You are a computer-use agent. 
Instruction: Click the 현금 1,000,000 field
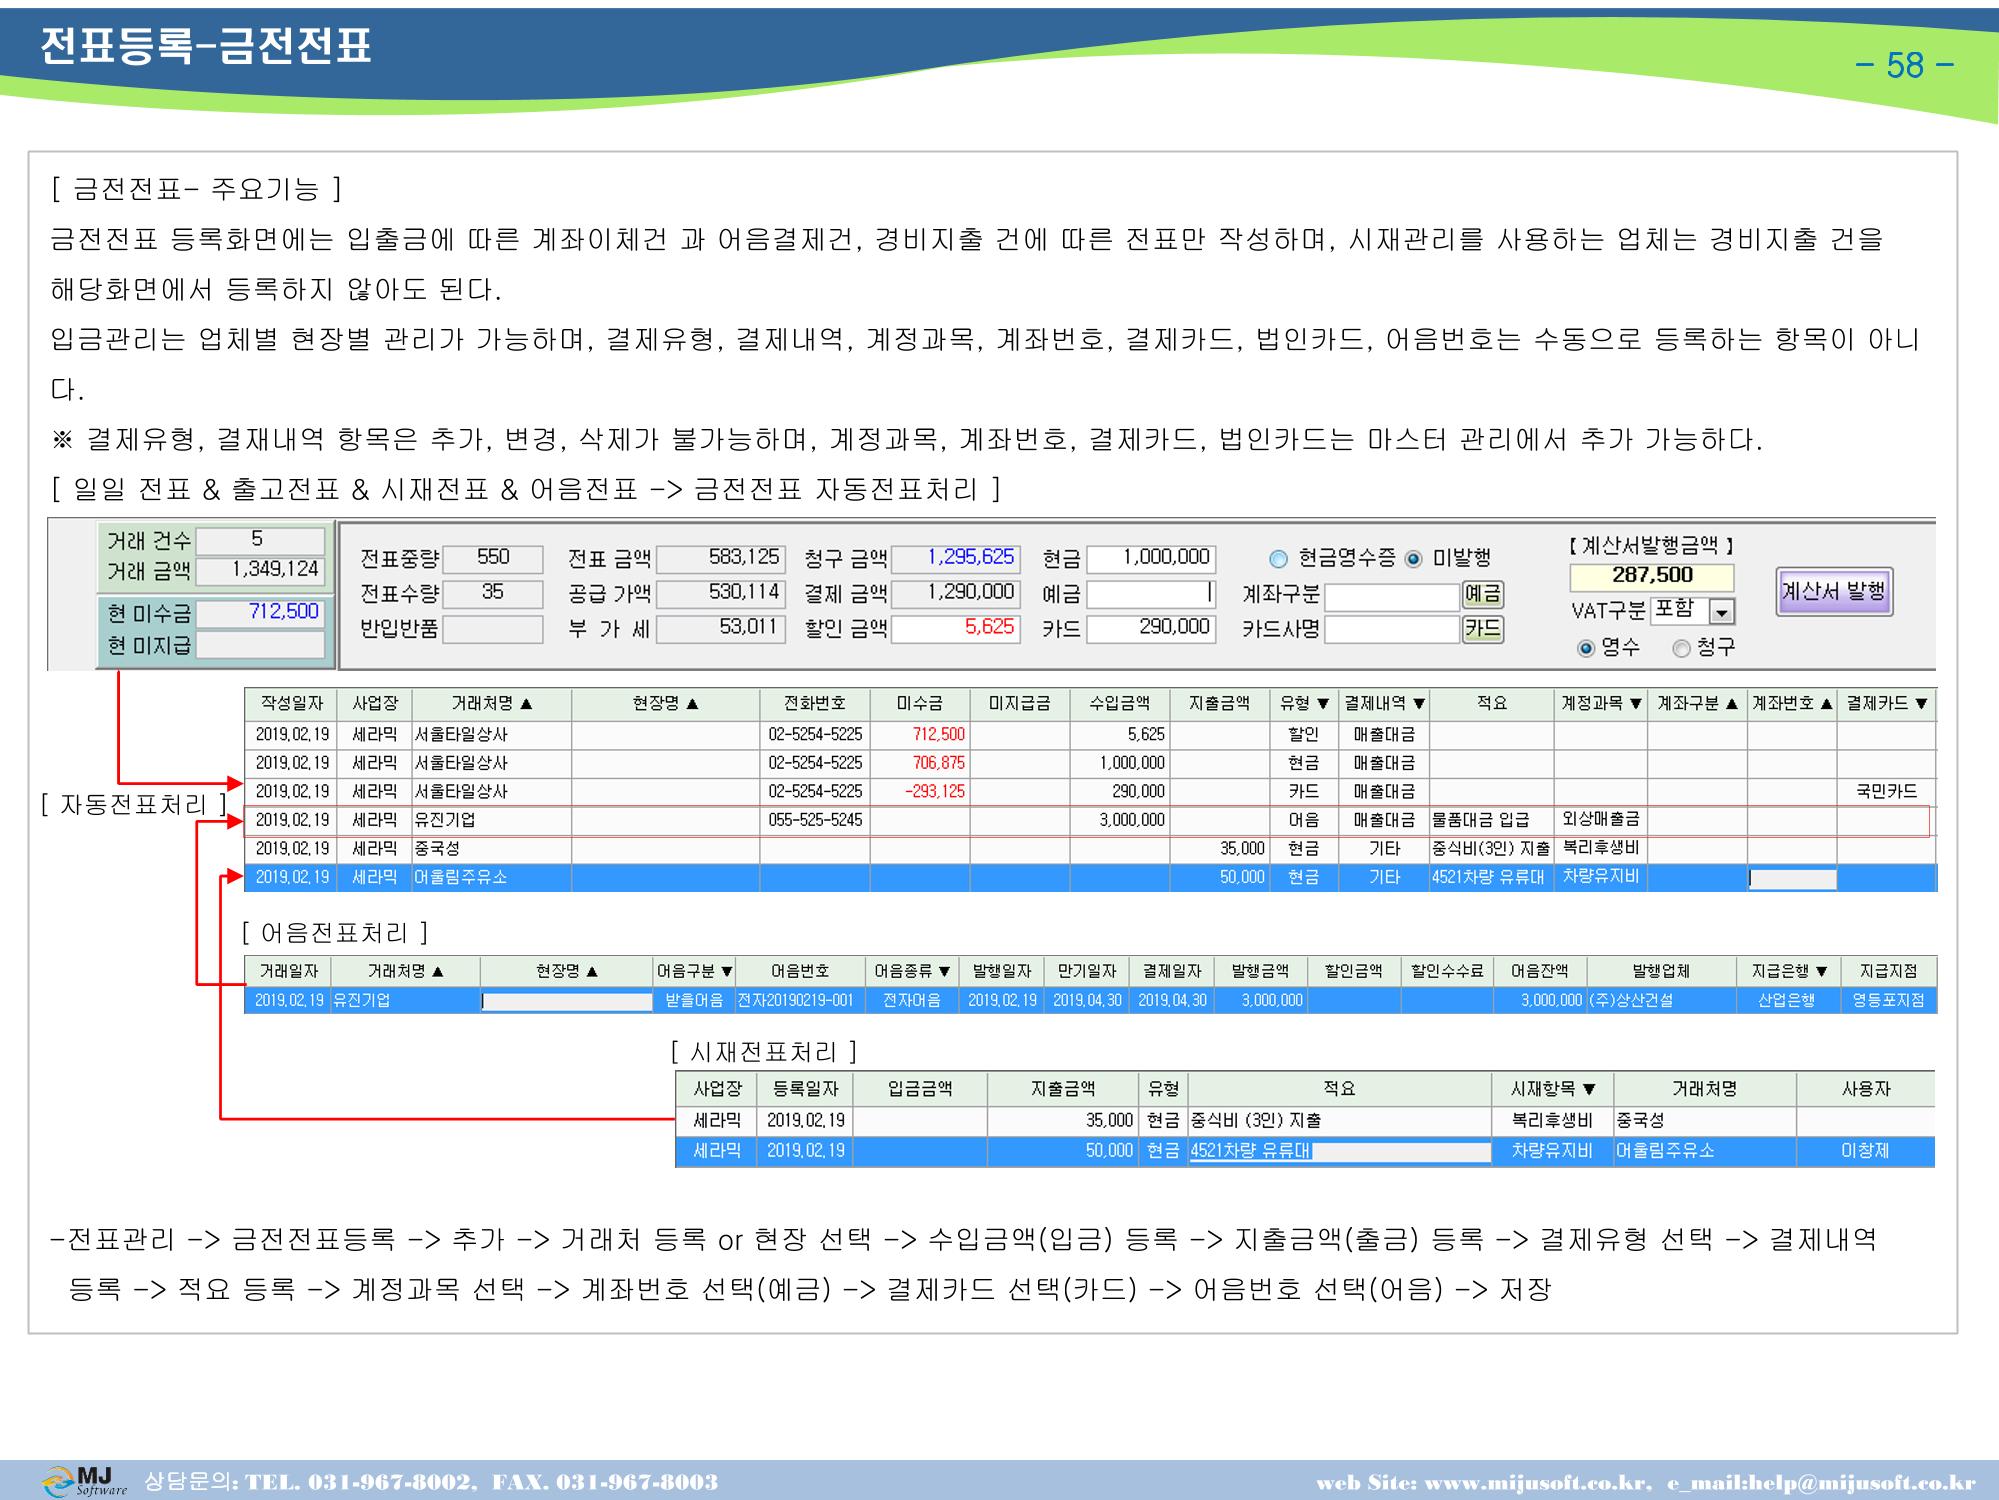(x=1152, y=558)
